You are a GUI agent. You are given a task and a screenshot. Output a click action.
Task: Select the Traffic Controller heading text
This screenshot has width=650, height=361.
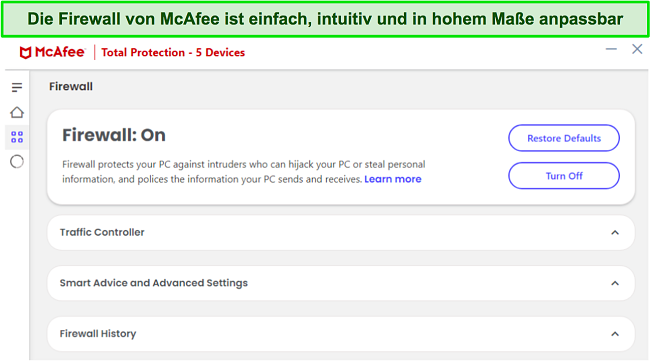click(102, 232)
